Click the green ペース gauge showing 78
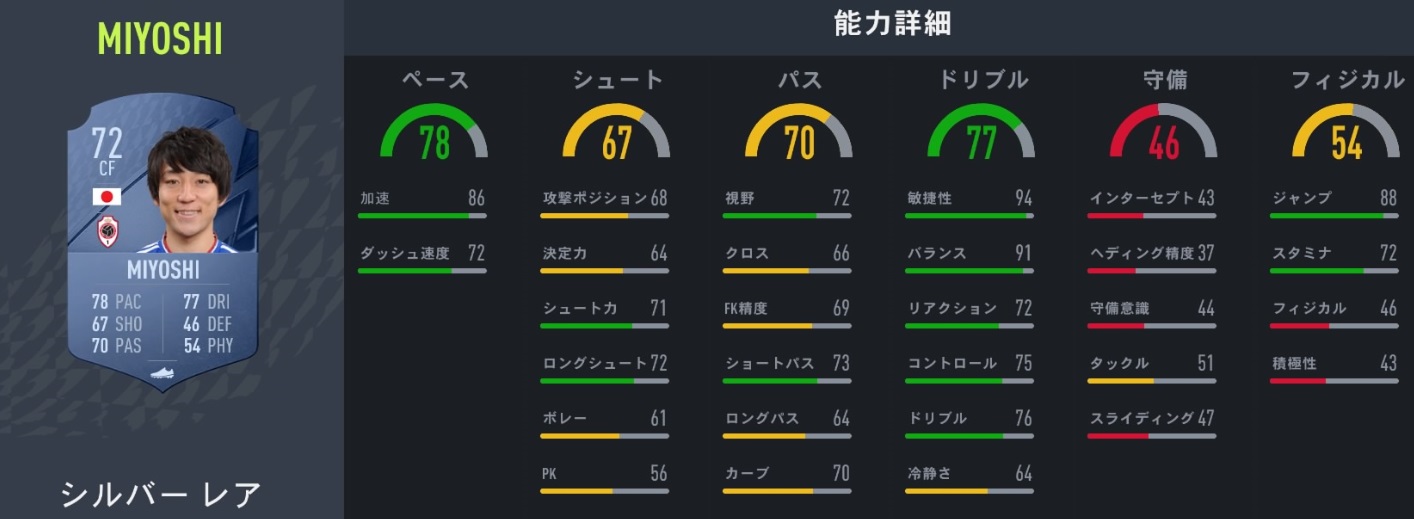Viewport: 1414px width, 519px height. click(x=434, y=133)
